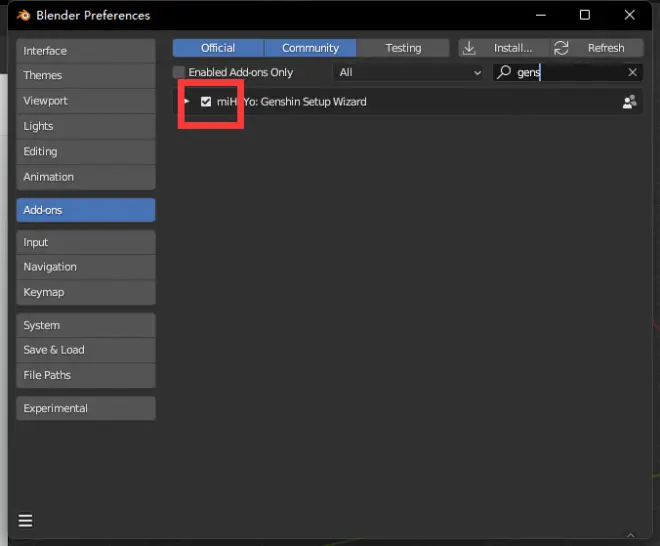Enable the Enabled Add-ons Only checkbox
Image resolution: width=660 pixels, height=546 pixels.
pos(179,72)
